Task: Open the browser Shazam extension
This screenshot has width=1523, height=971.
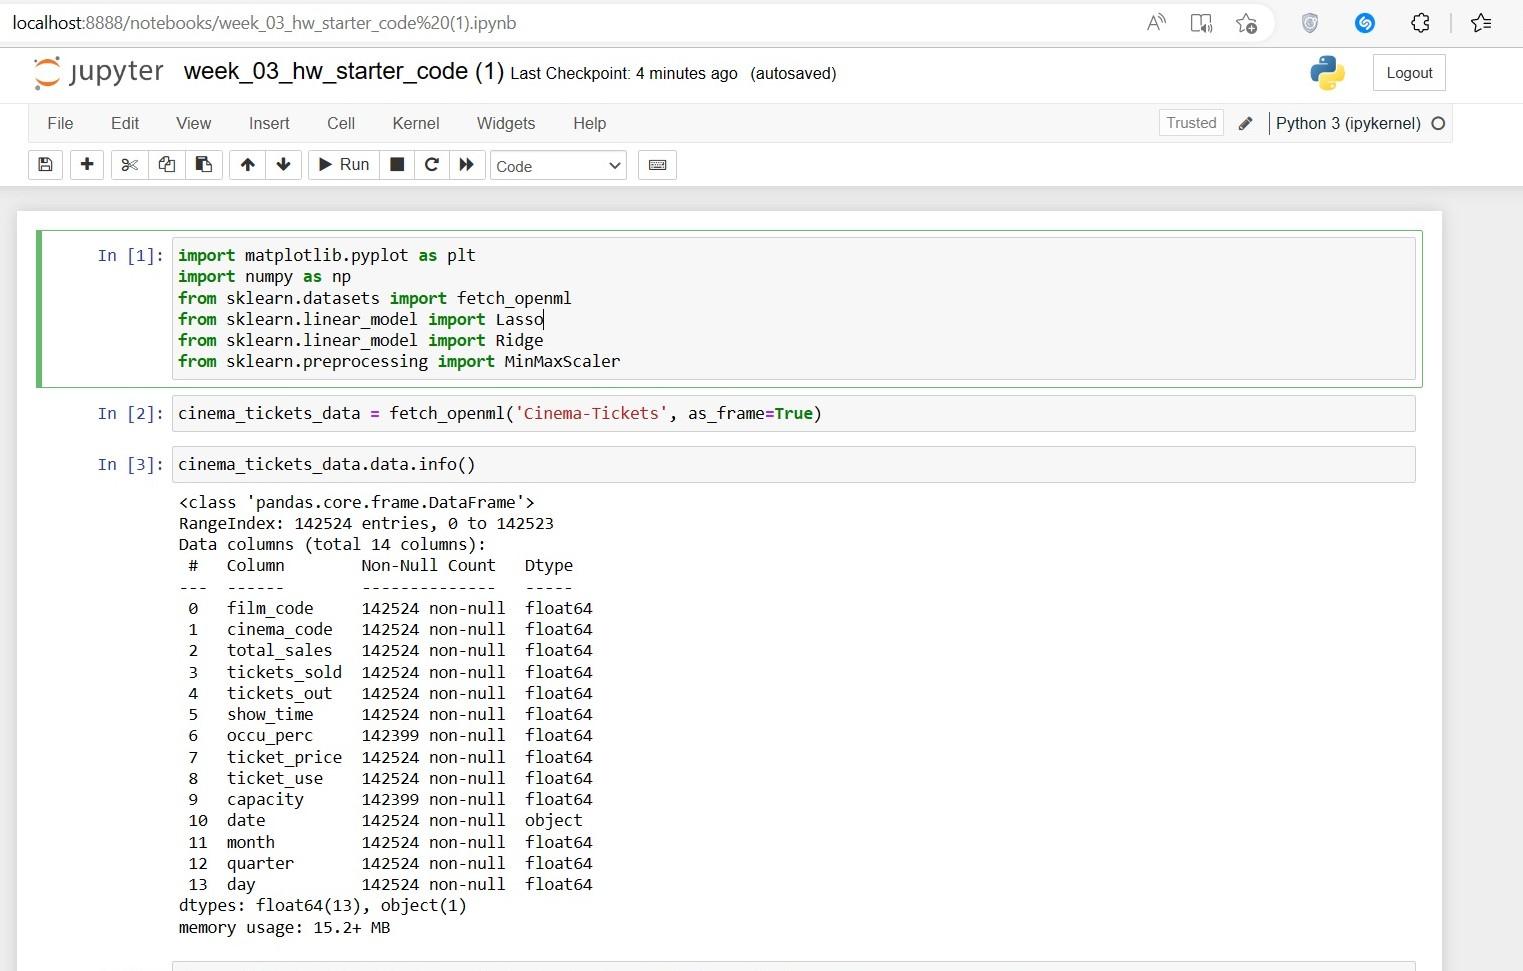Action: click(1364, 22)
